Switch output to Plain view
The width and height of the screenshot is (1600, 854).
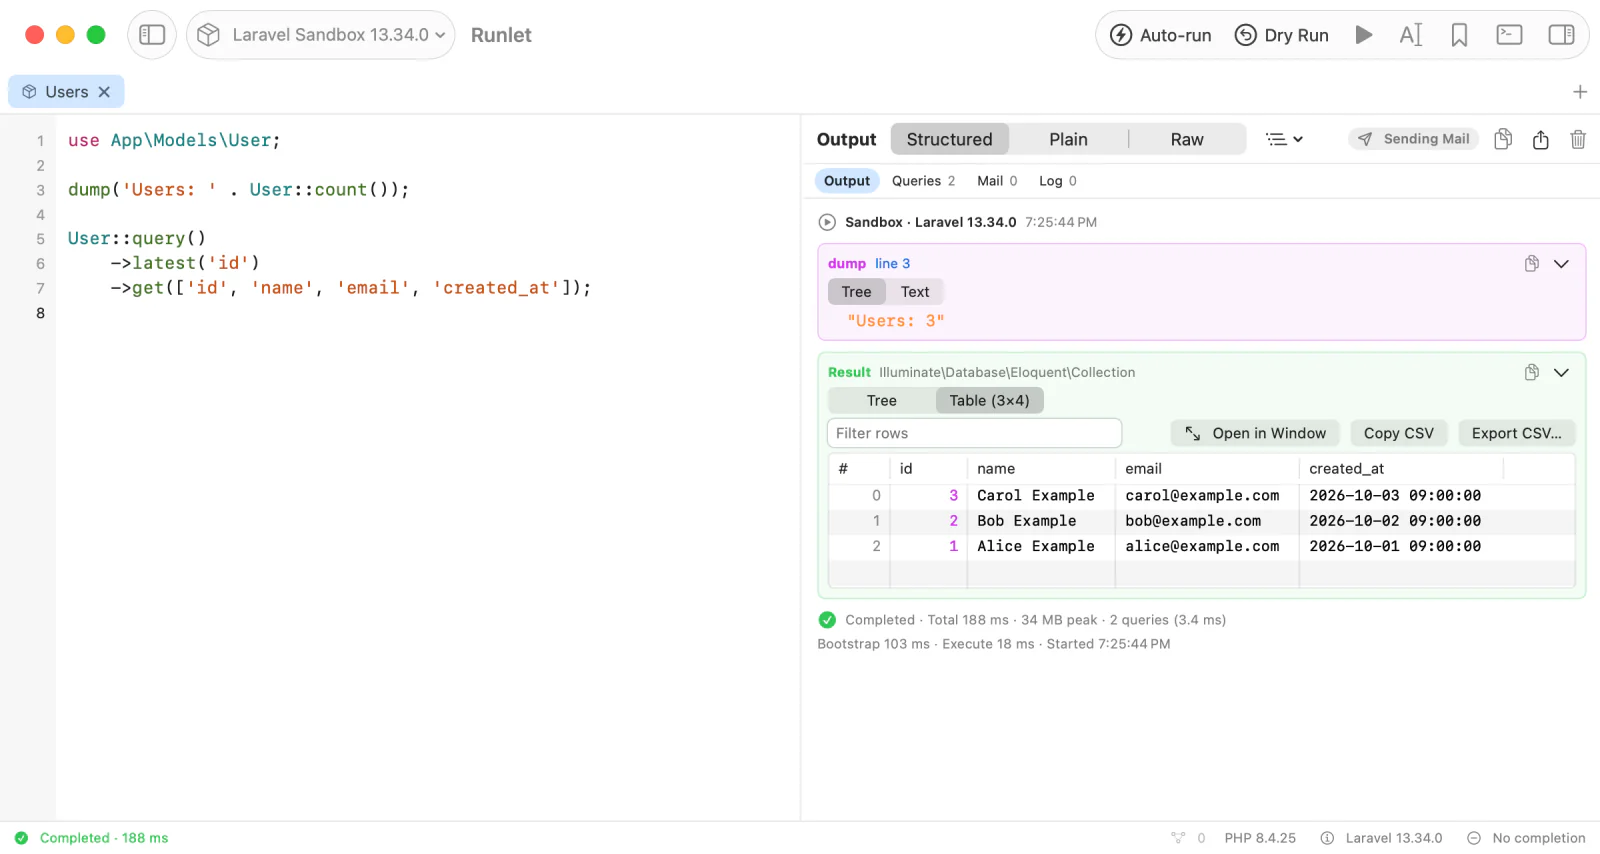click(1068, 139)
